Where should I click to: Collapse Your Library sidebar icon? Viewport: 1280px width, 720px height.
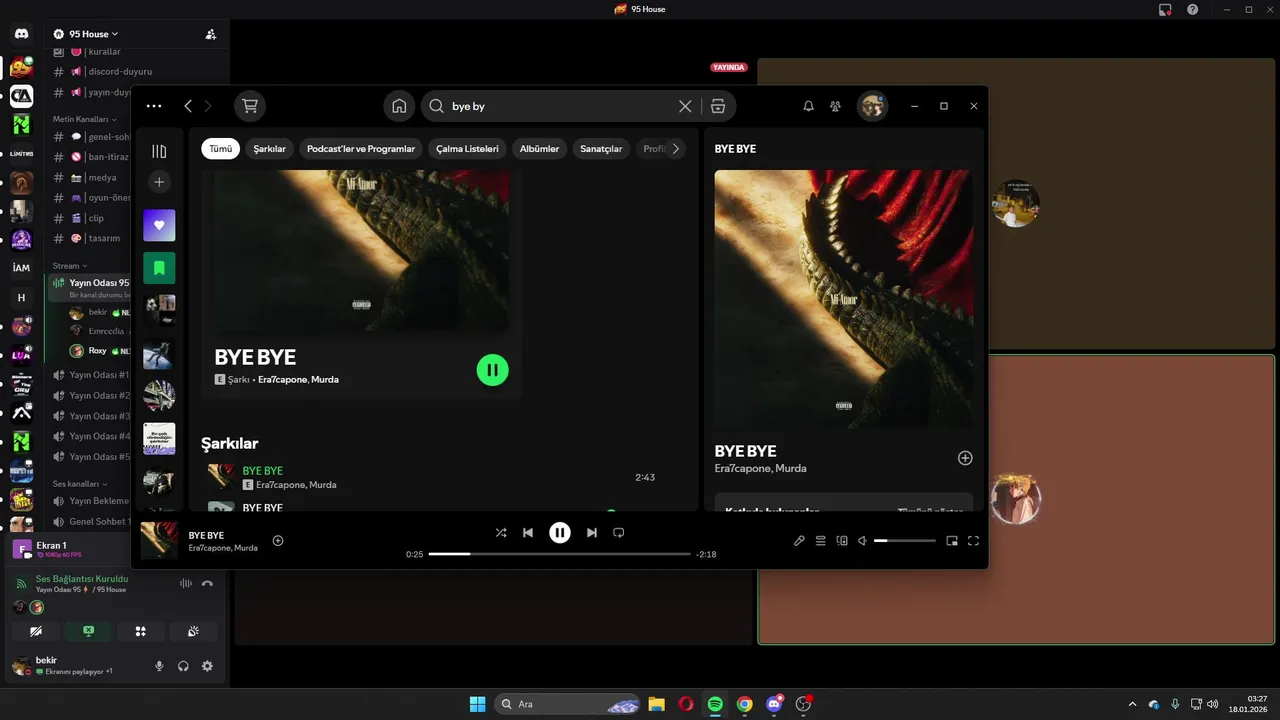pyautogui.click(x=159, y=151)
